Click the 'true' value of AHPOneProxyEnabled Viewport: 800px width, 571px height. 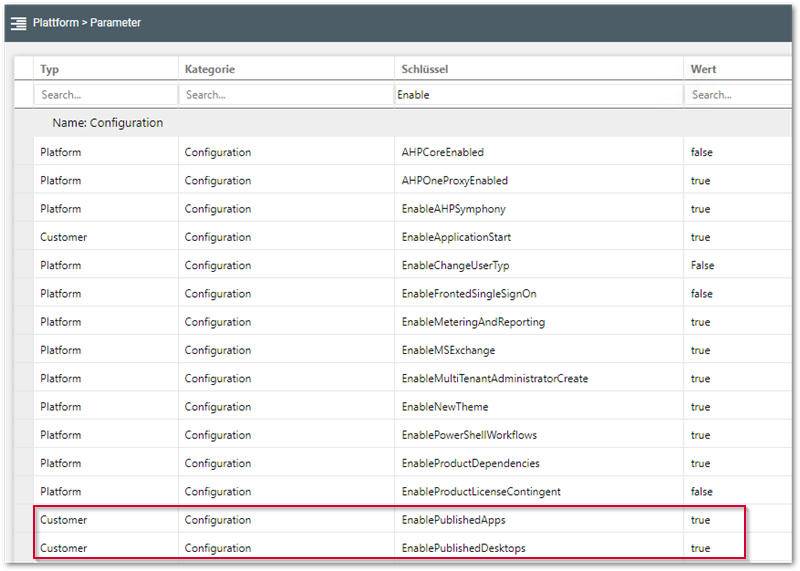[x=700, y=181]
